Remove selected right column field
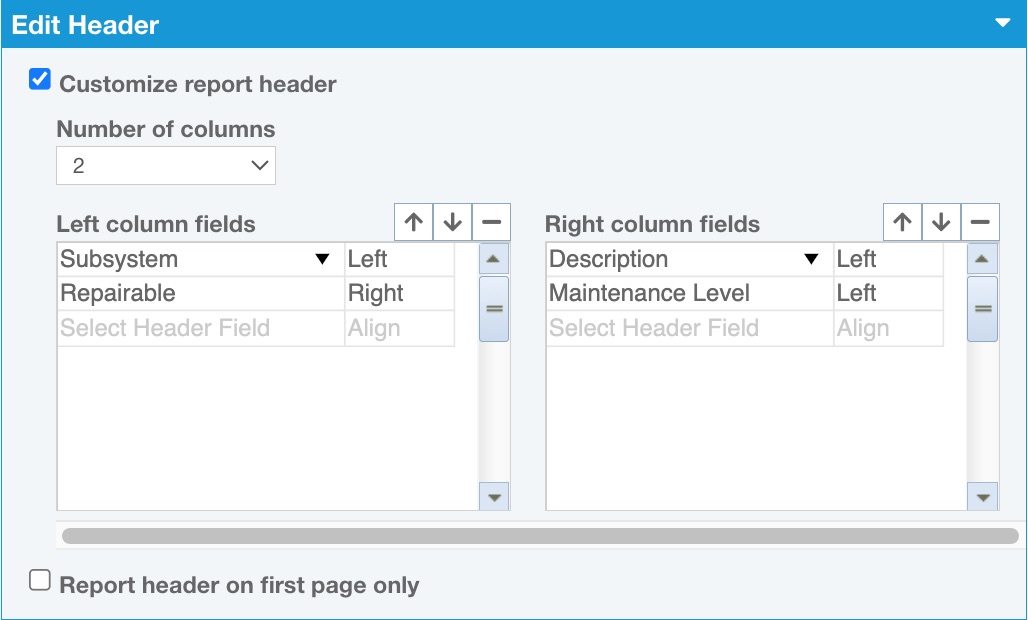 (980, 223)
